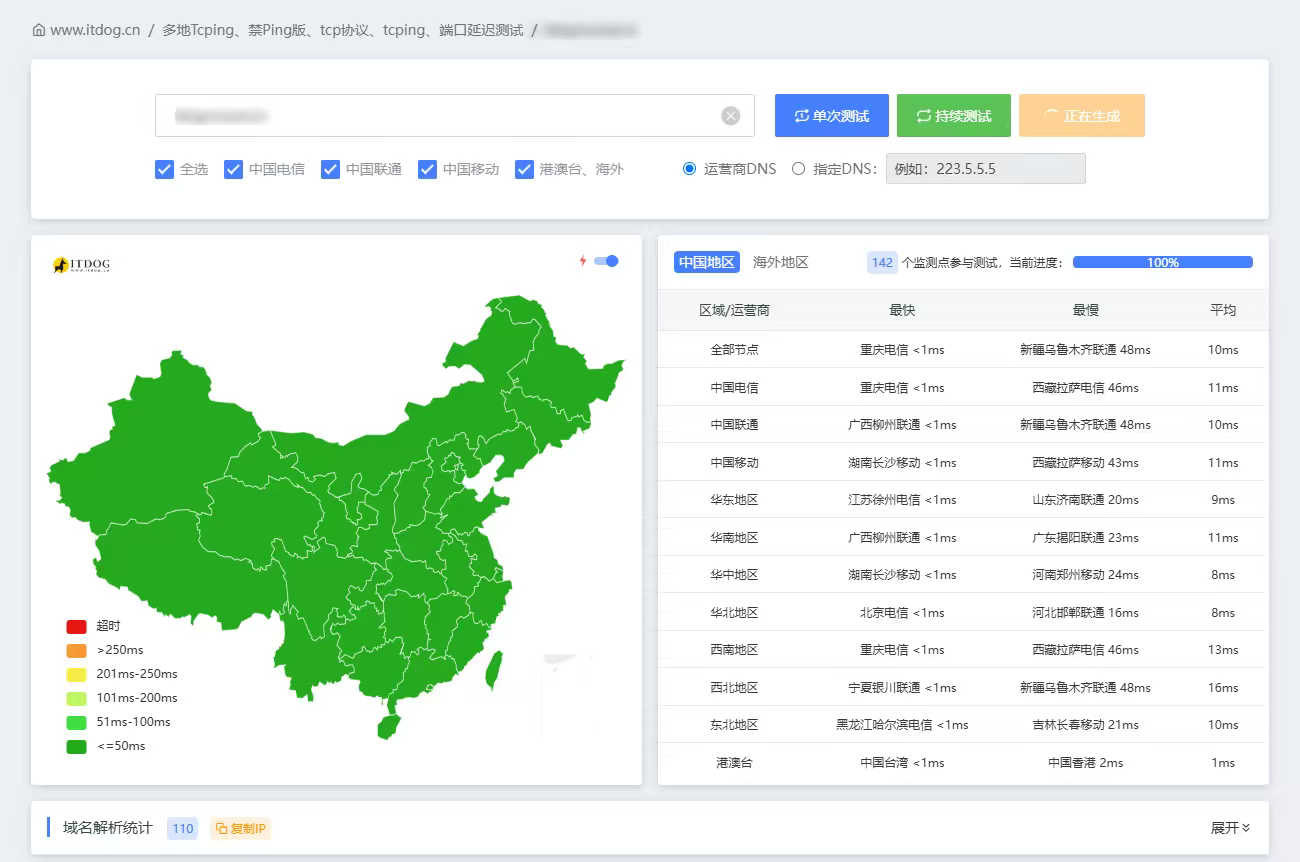
Task: Click the ITDOG logo above the map
Action: [81, 265]
